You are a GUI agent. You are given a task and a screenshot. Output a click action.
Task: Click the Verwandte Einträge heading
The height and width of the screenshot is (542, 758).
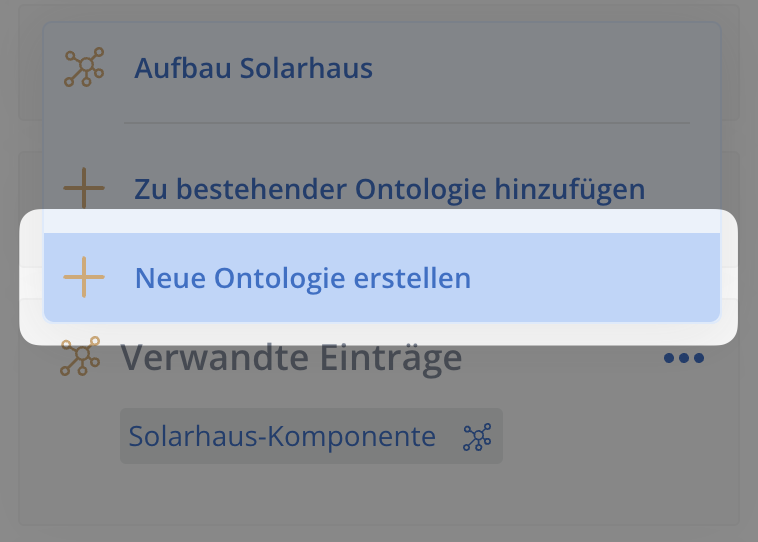point(291,358)
